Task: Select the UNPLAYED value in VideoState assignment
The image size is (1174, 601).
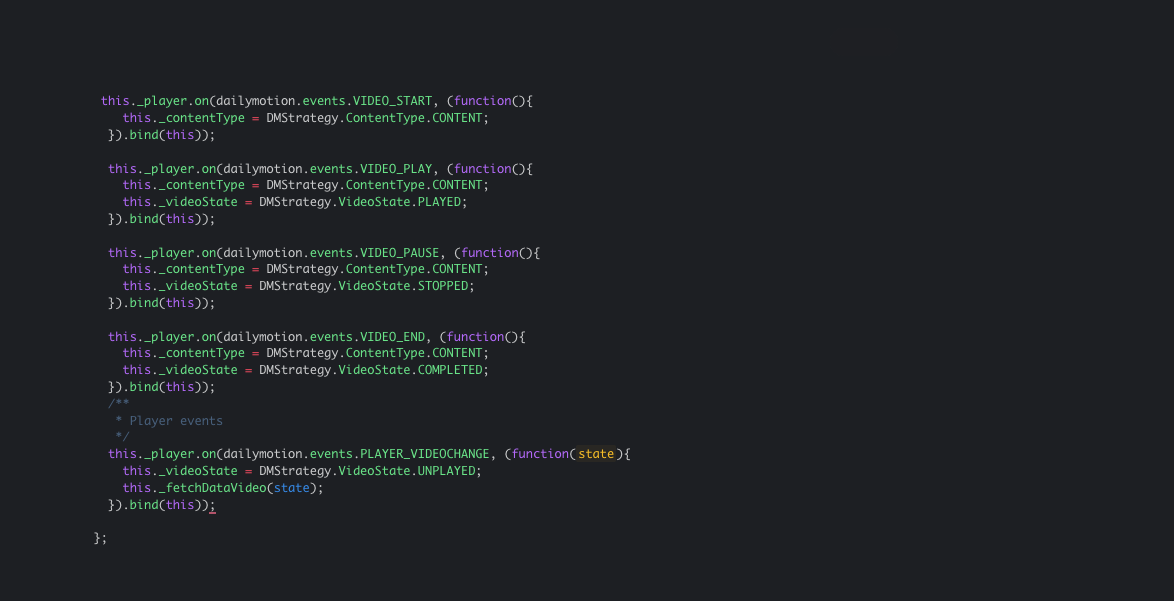Action: tap(447, 471)
